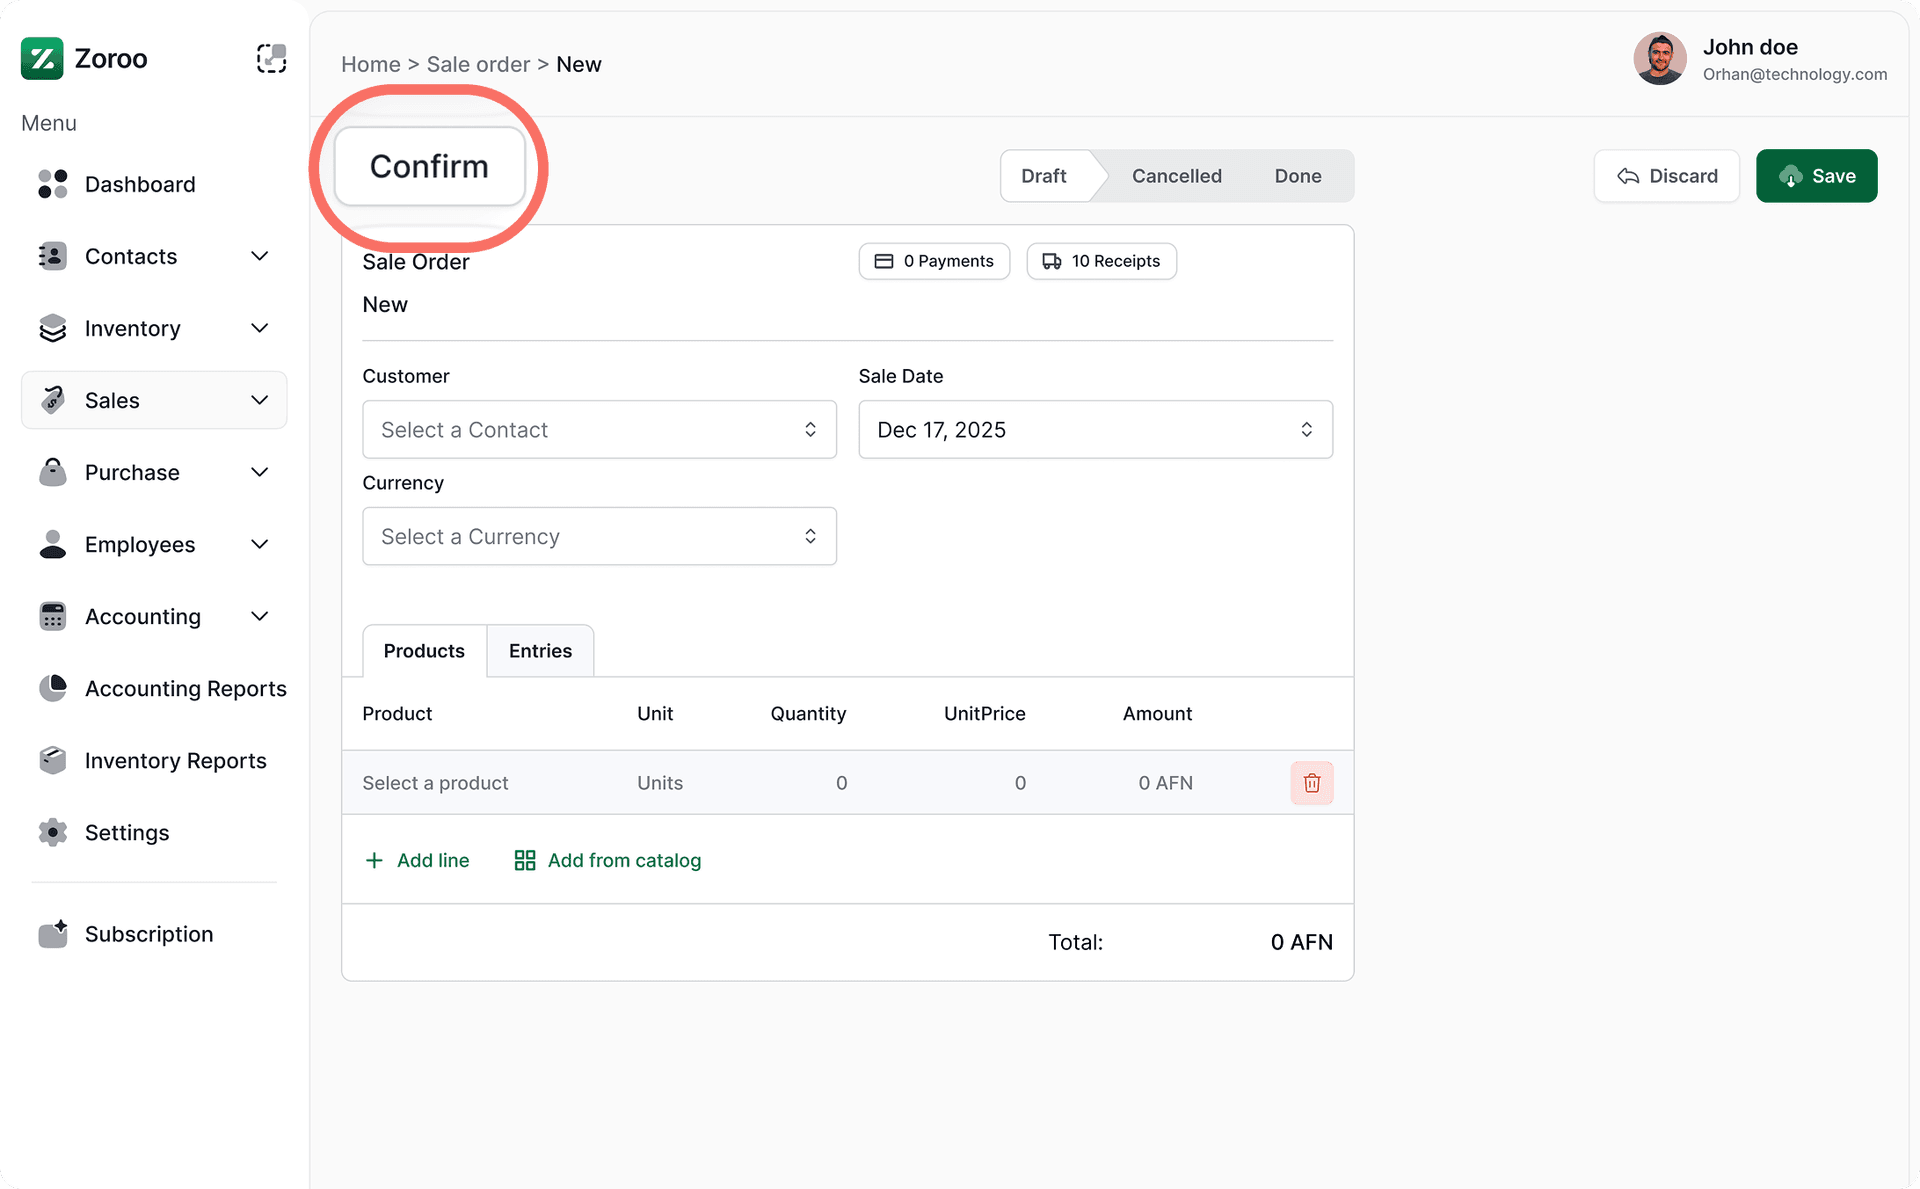Click the Zoroo logo icon
The width and height of the screenshot is (1920, 1189).
point(42,59)
